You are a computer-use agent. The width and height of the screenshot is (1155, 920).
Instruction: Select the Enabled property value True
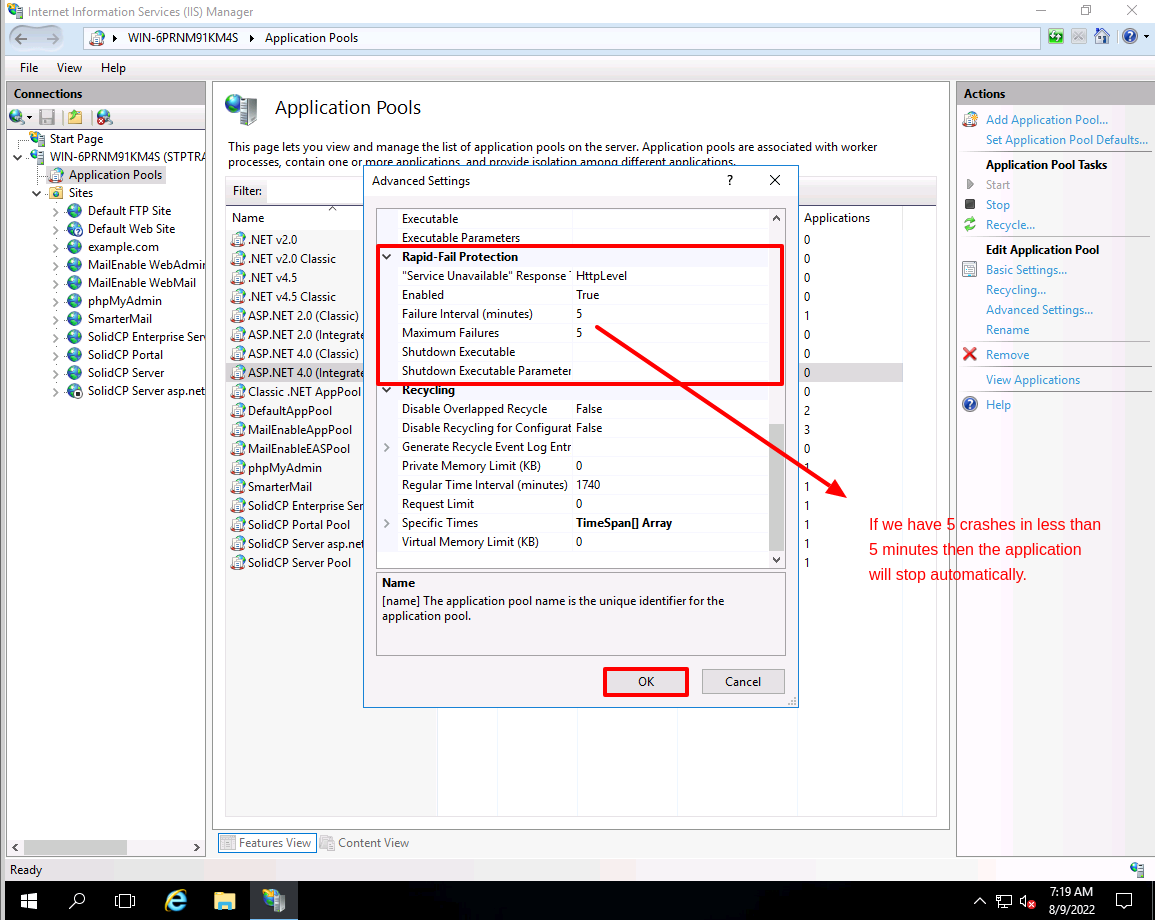coord(670,295)
